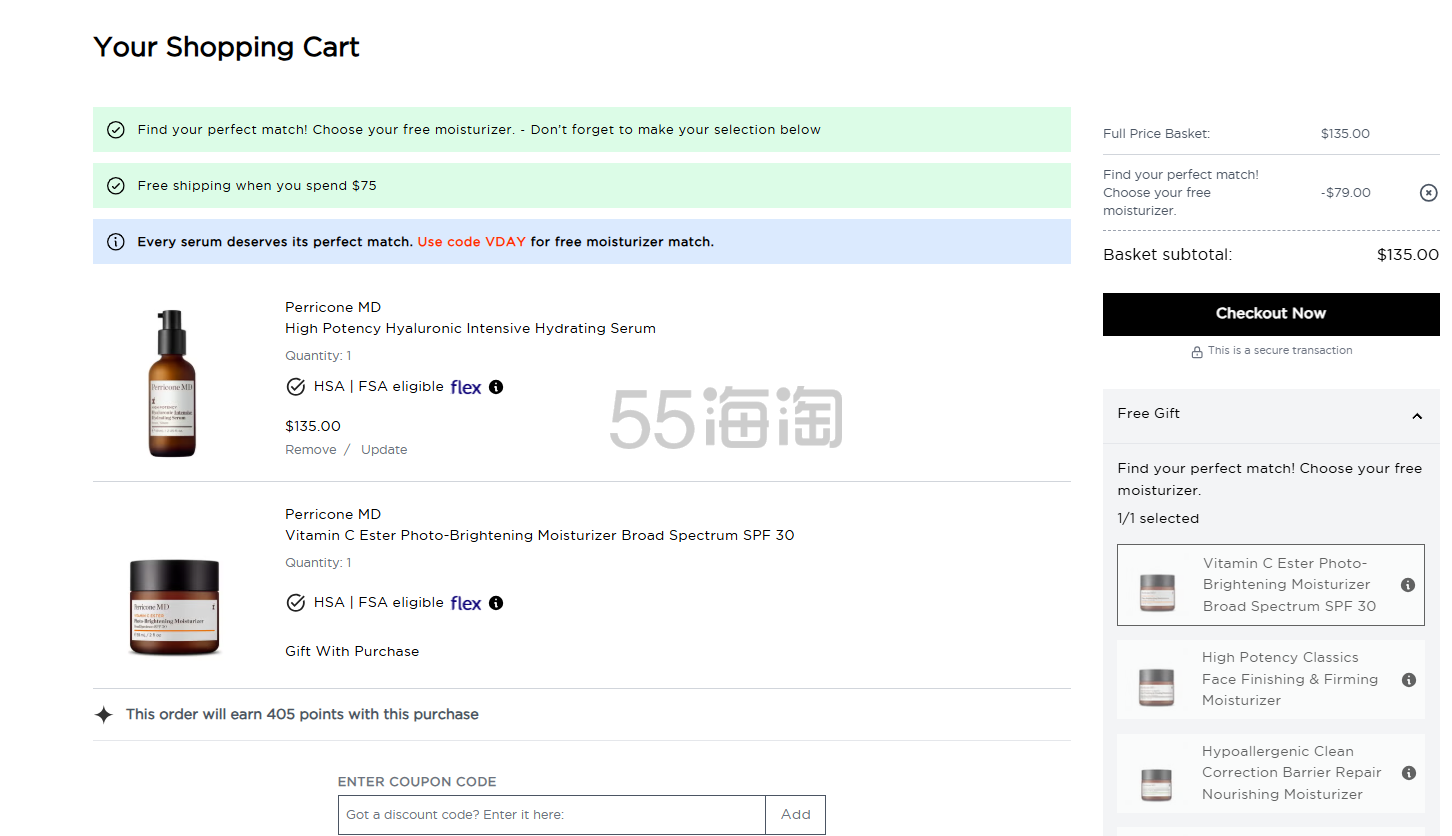
Task: Click the coupon code input field
Action: [552, 815]
